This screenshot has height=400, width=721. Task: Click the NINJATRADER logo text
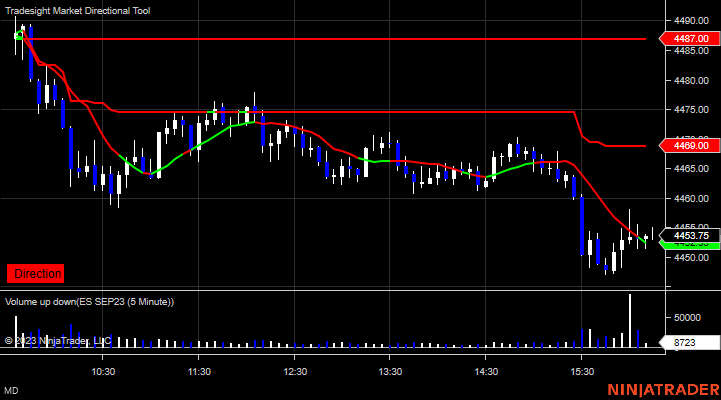pos(663,390)
